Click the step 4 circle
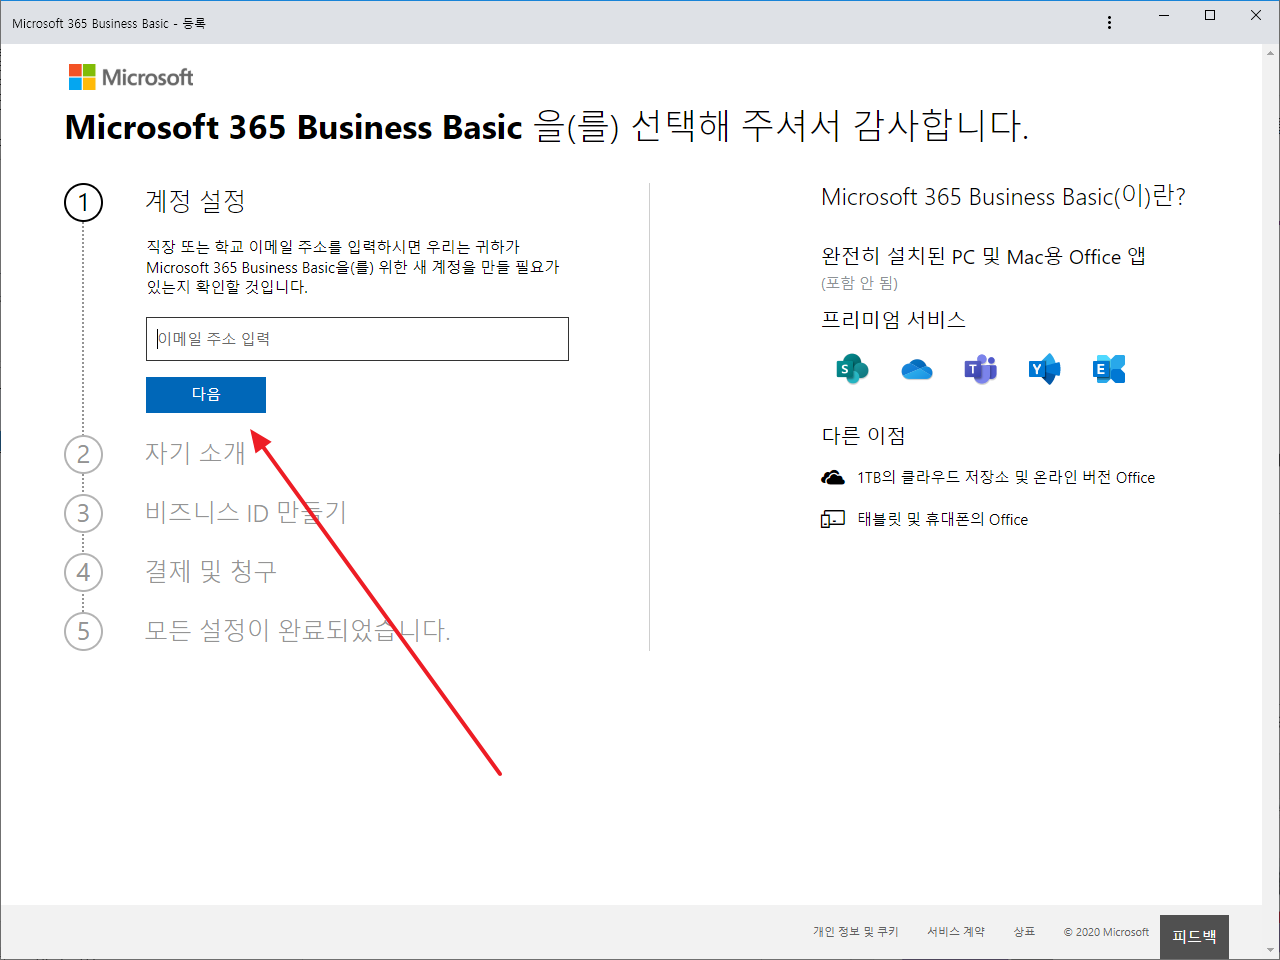Viewport: 1280px width, 960px height. click(x=83, y=572)
